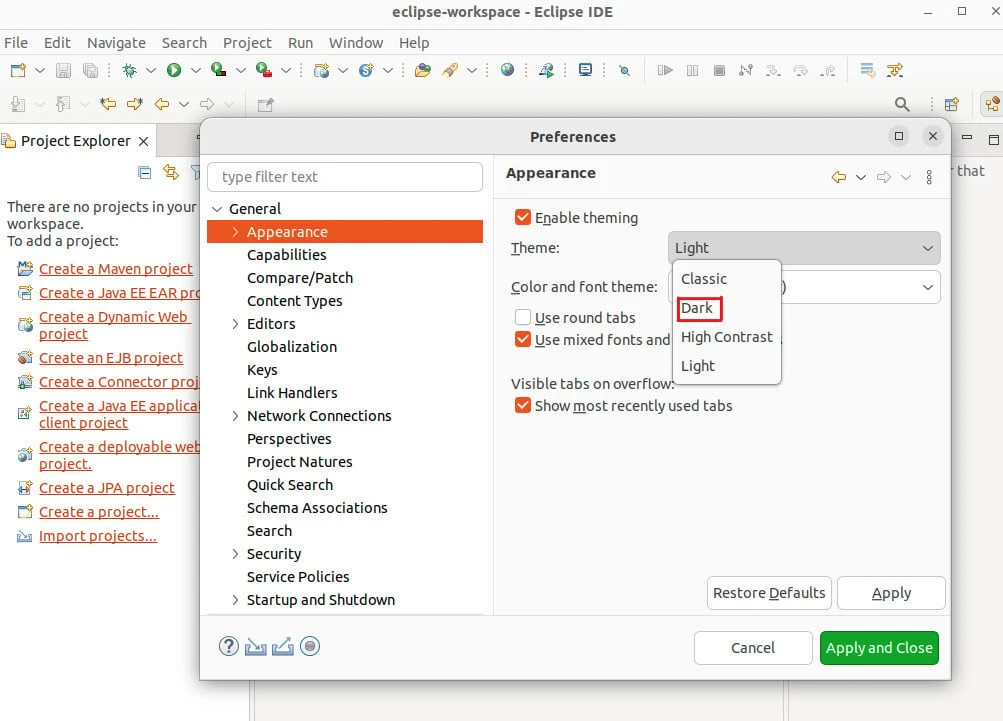Click the Open Web Browser globe icon
The width and height of the screenshot is (1003, 721).
[508, 70]
